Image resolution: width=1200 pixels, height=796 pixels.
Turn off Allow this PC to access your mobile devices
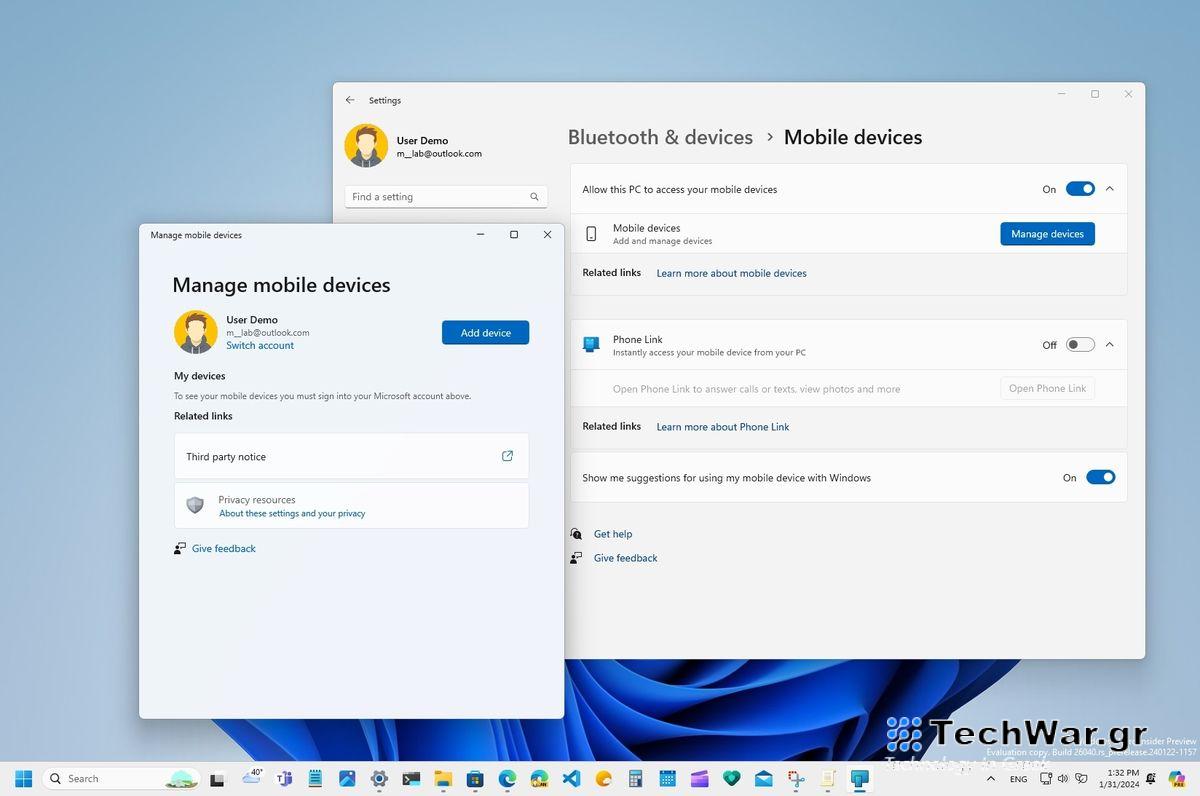click(1080, 188)
